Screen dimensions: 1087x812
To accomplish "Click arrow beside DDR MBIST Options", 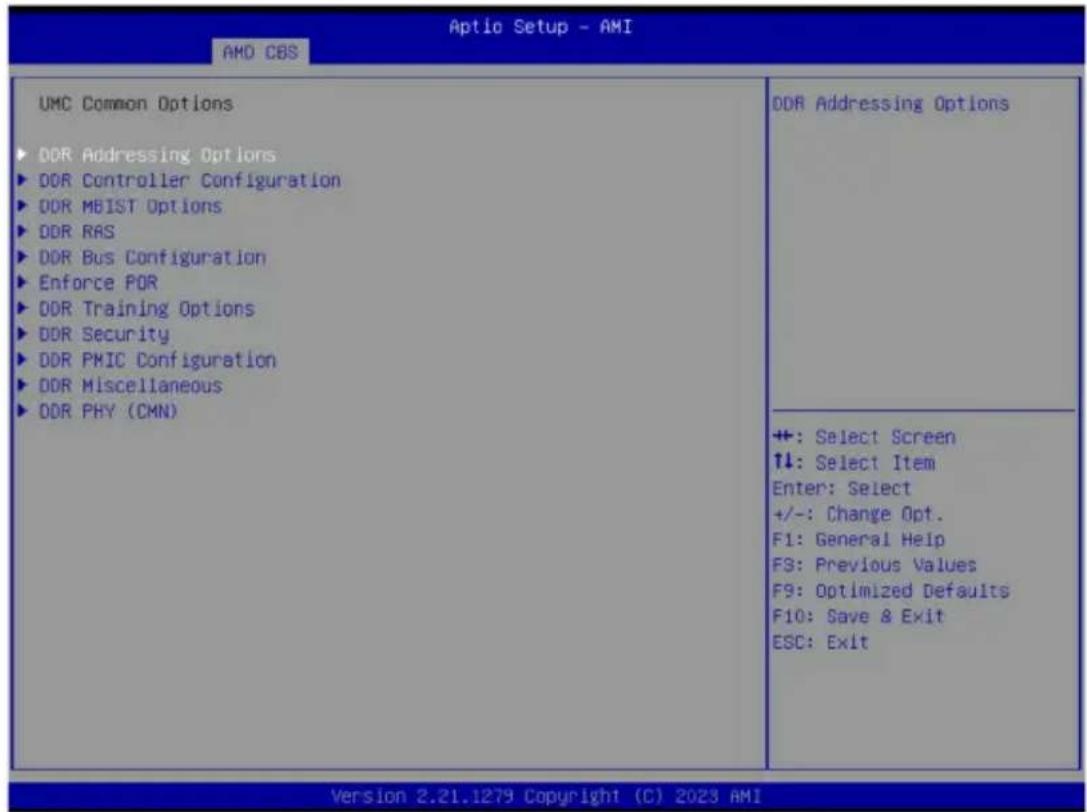I will click(x=23, y=206).
